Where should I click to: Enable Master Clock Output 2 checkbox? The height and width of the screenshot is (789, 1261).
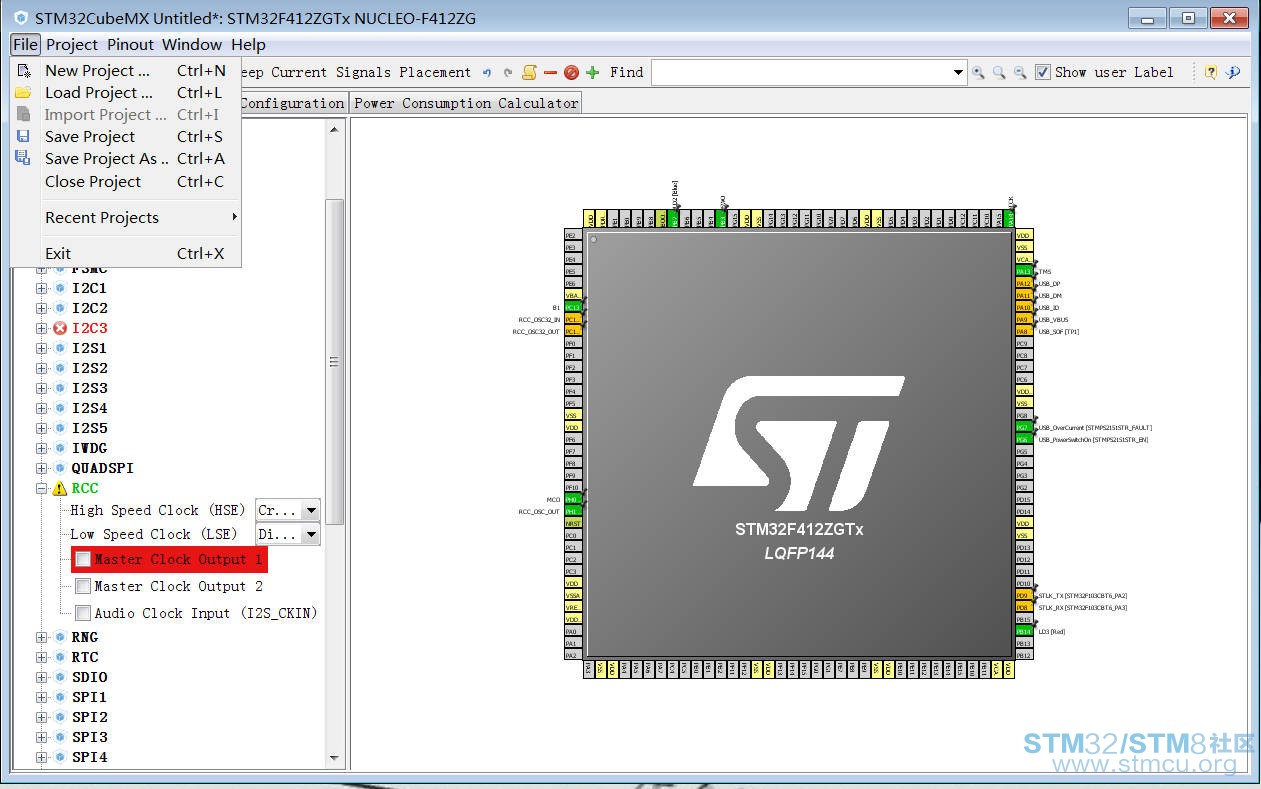pyautogui.click(x=83, y=586)
